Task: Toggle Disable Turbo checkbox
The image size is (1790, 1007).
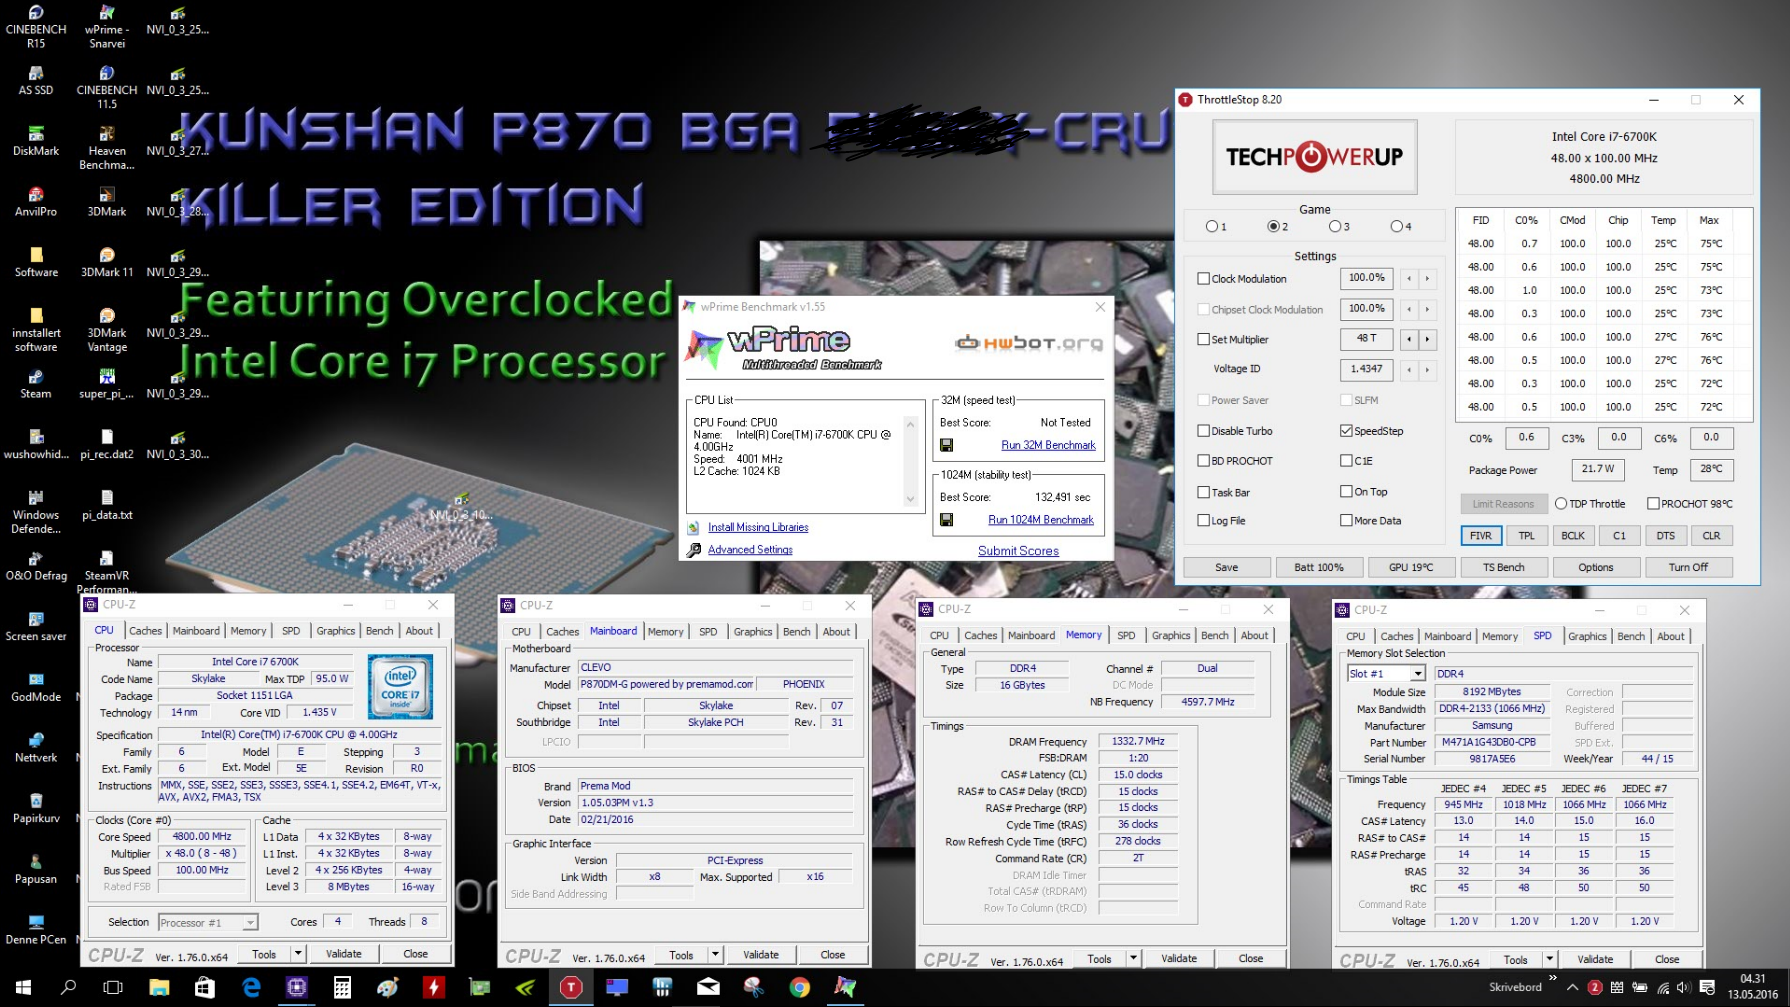Action: point(1203,431)
